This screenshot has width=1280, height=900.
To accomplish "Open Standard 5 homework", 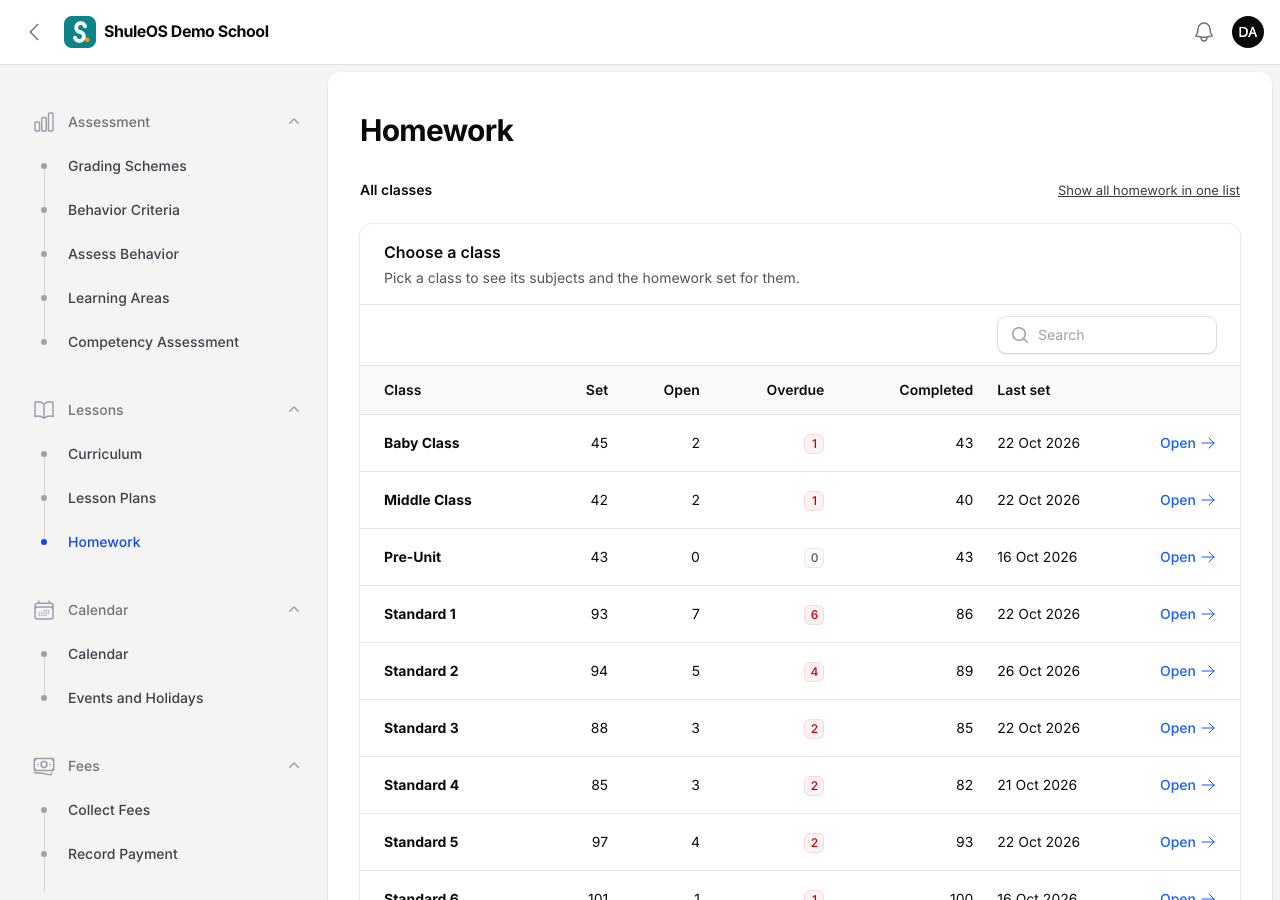I will pos(1188,842).
